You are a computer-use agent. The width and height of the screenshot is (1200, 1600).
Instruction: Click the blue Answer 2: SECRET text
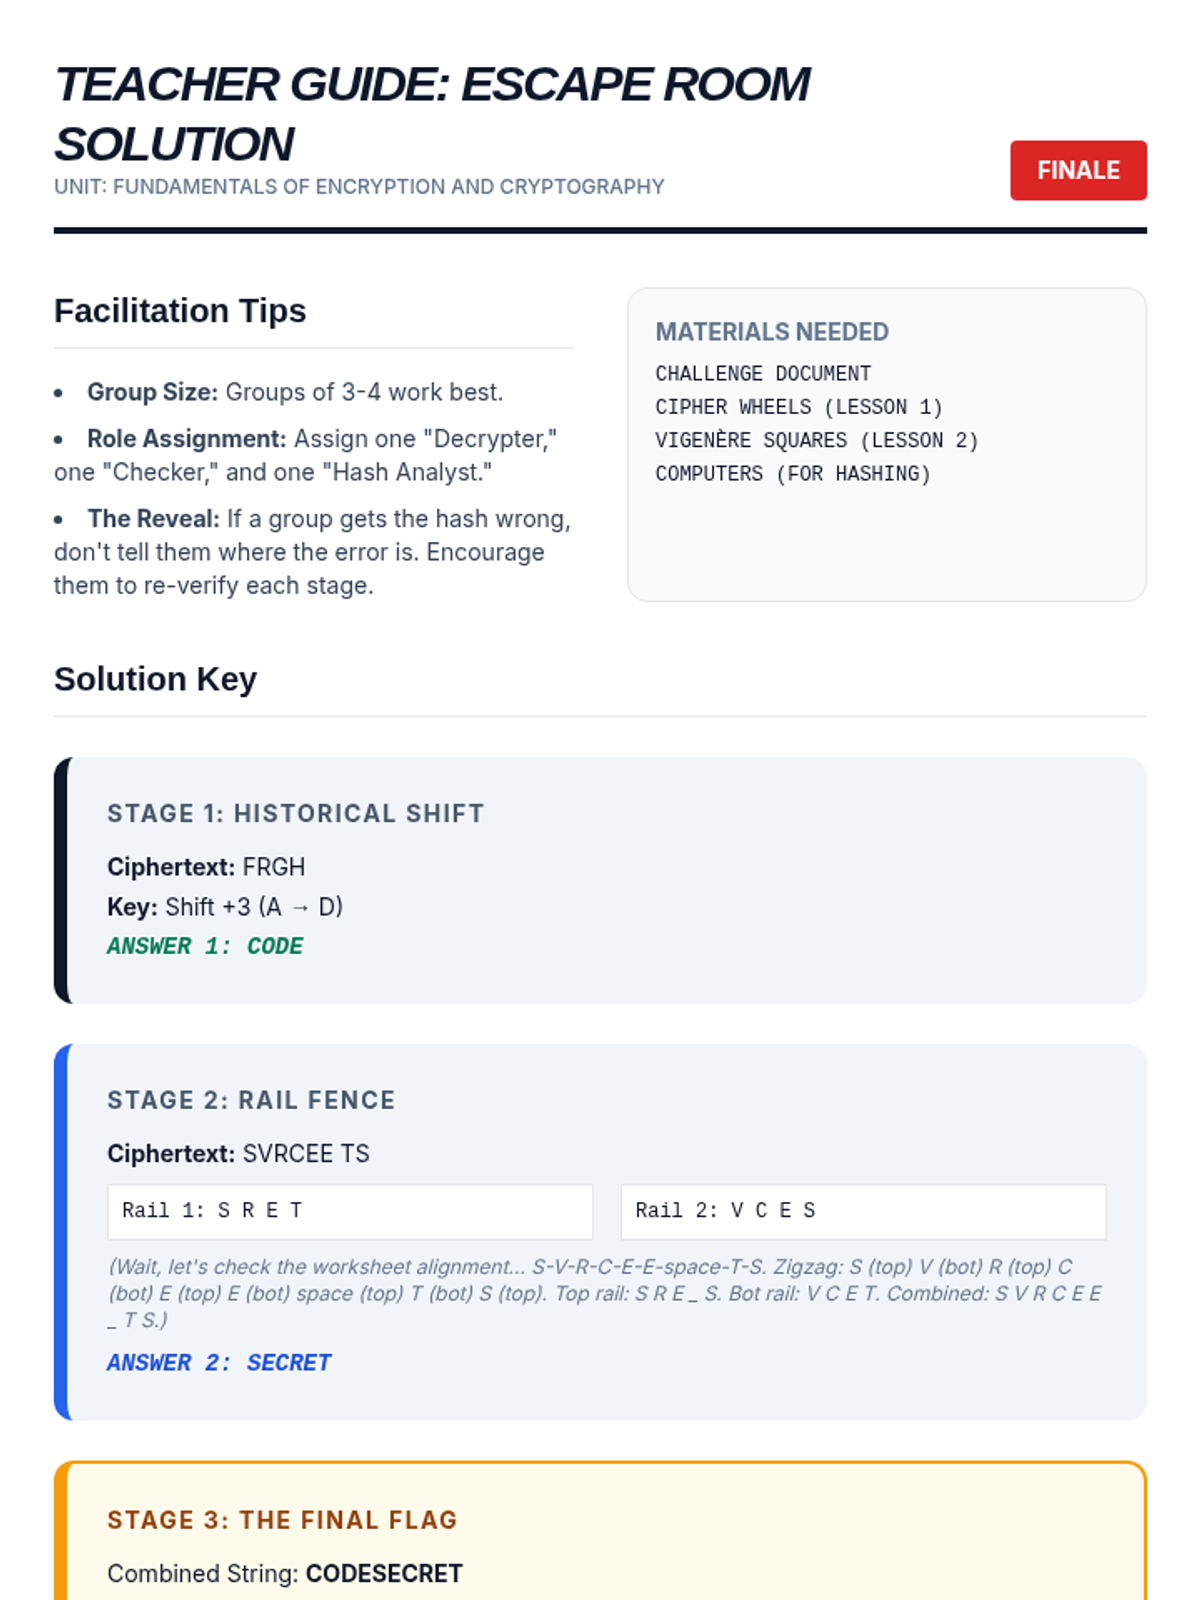pyautogui.click(x=219, y=1363)
